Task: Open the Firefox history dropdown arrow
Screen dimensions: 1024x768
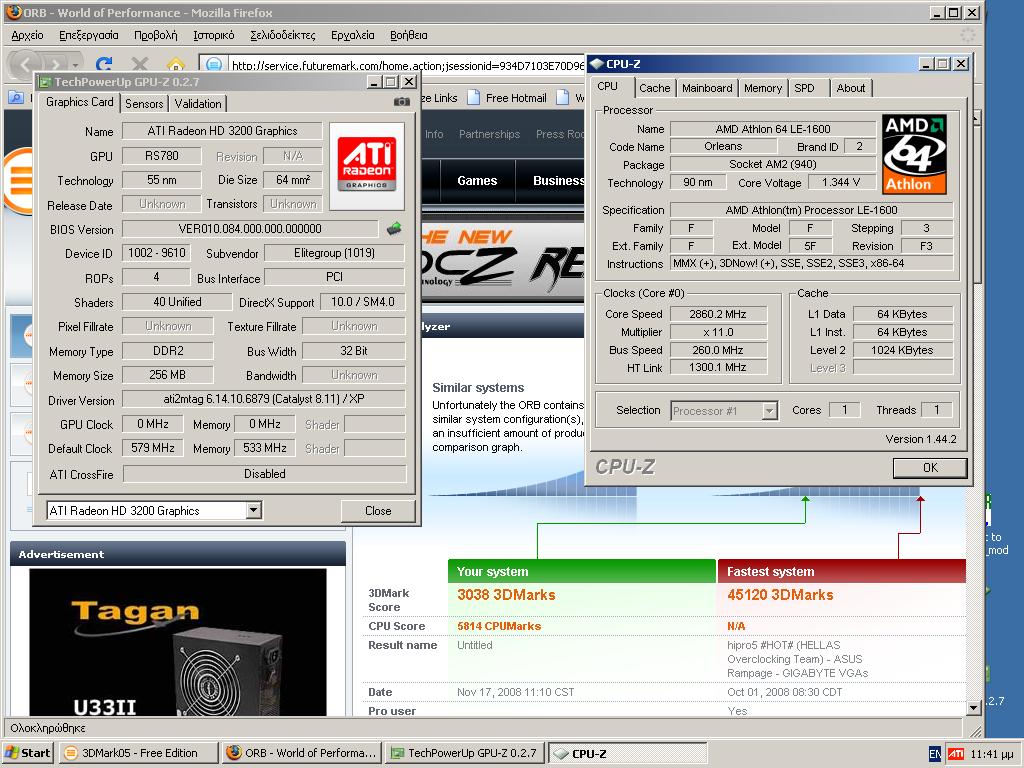Action: click(75, 65)
